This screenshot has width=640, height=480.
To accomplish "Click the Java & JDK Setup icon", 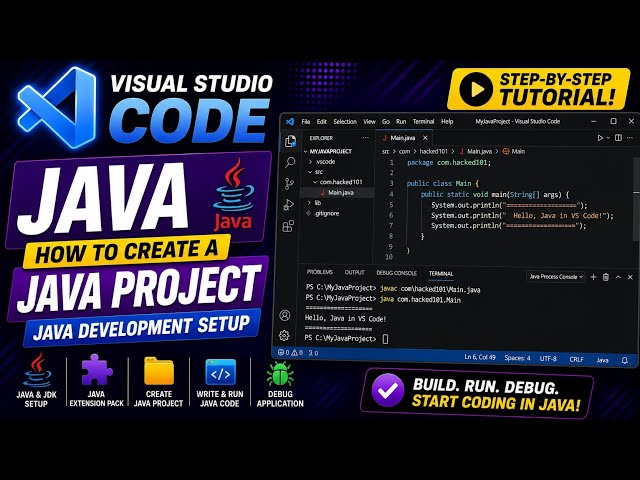I will 37,371.
